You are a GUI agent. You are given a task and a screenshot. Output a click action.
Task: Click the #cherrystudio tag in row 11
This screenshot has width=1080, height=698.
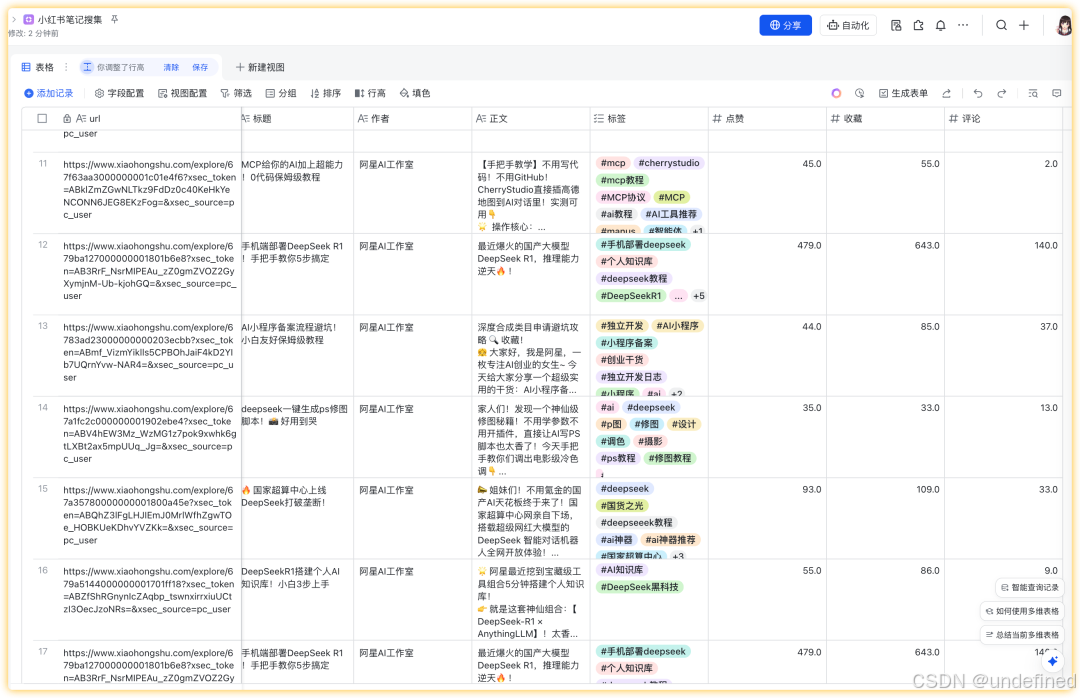(x=668, y=163)
